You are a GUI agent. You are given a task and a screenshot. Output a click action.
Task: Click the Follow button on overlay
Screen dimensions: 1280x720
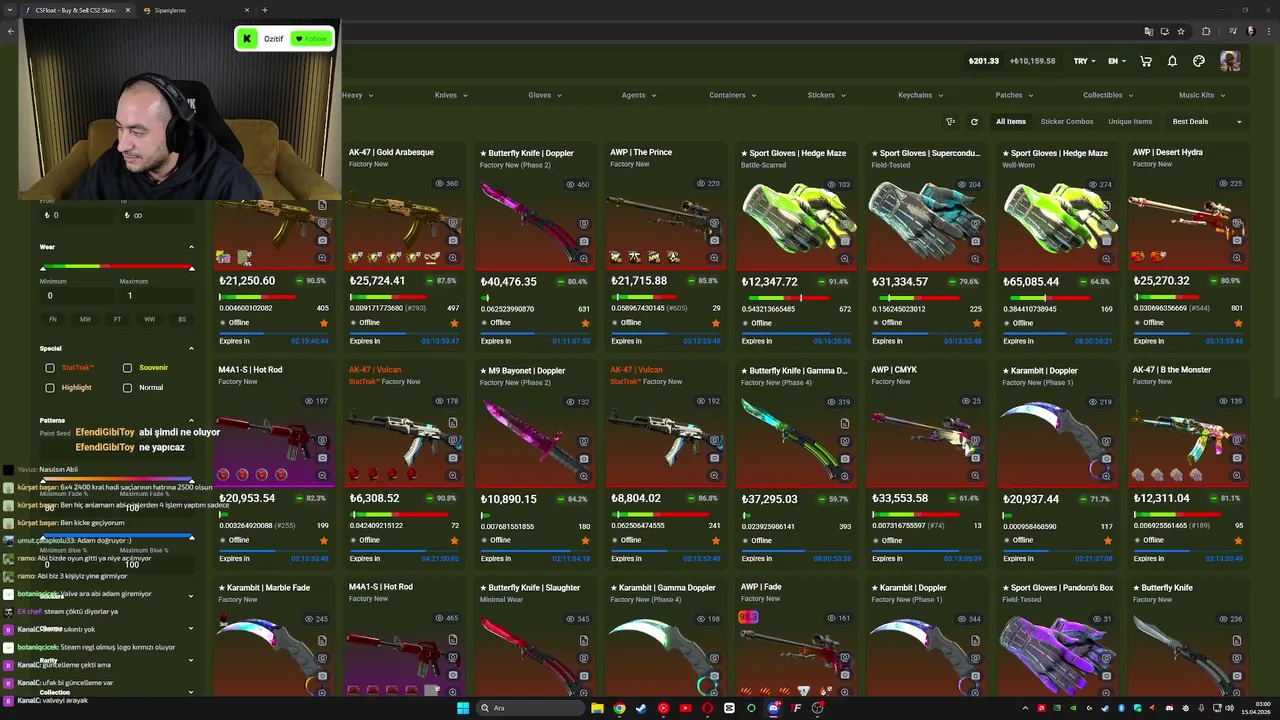(x=311, y=39)
